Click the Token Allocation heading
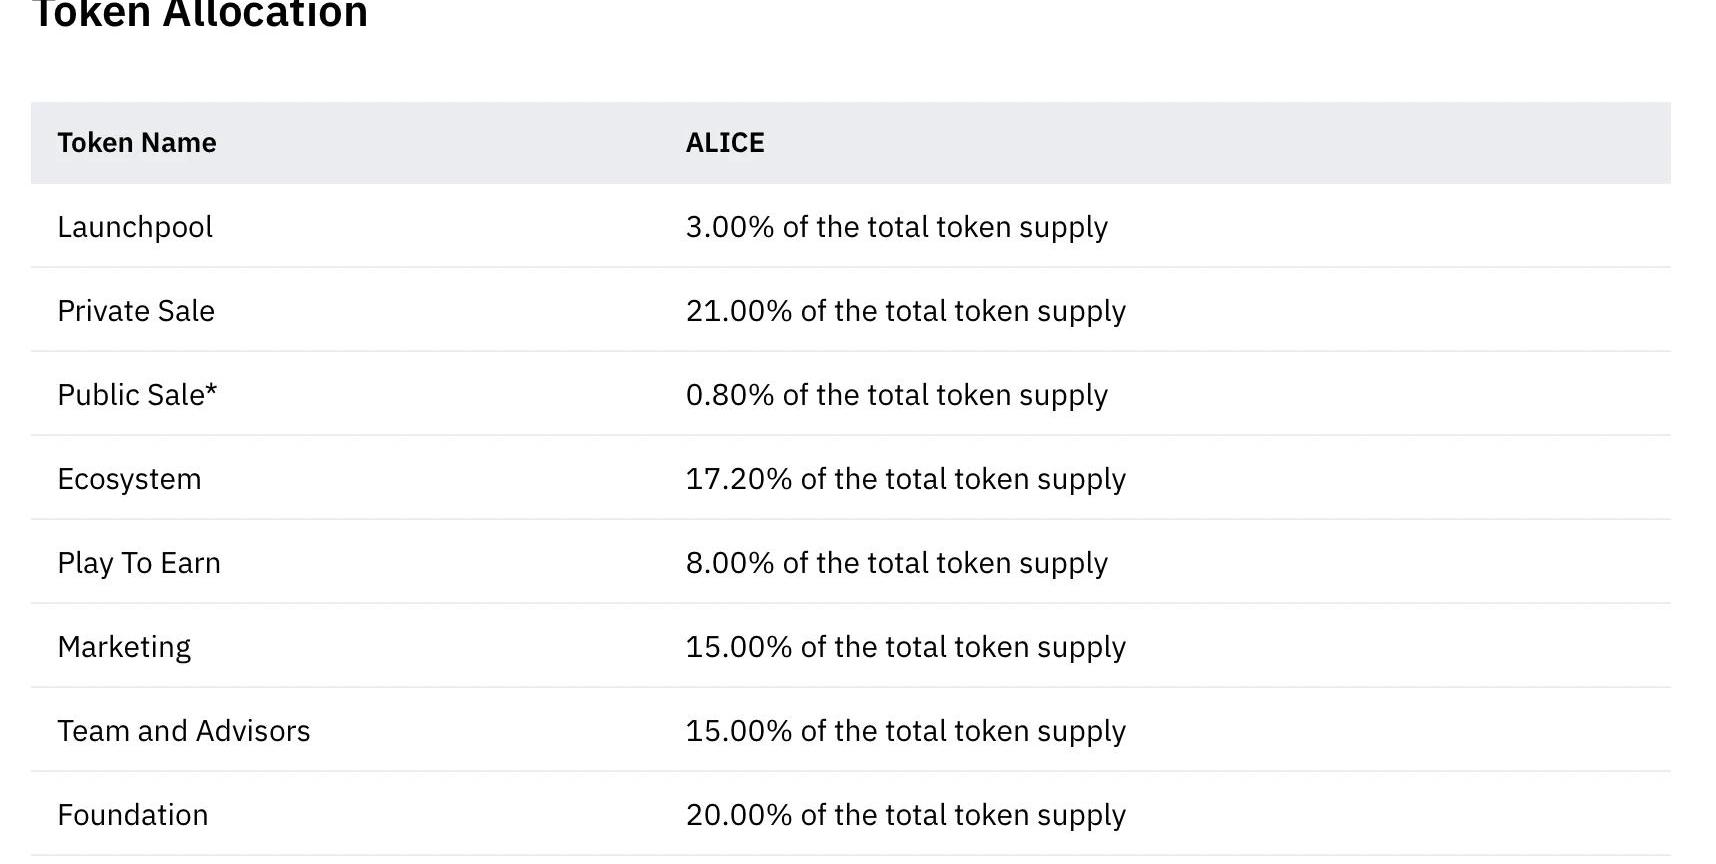Viewport: 1716px width, 864px height. (x=200, y=14)
